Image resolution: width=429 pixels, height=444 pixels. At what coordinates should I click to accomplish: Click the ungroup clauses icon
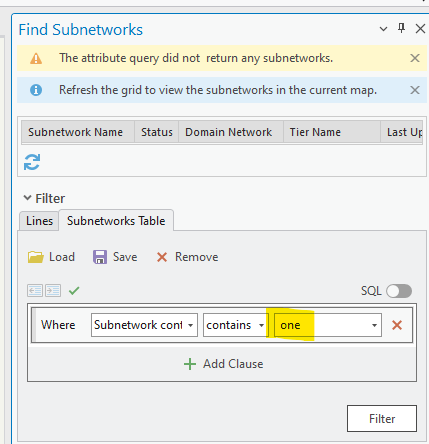pos(35,291)
